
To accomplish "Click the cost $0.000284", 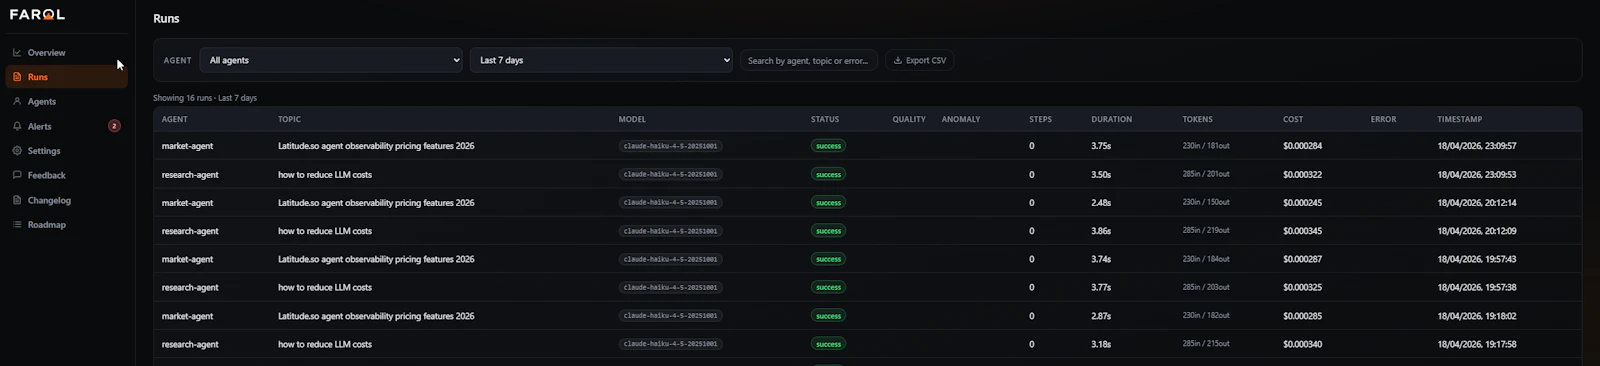I will [1302, 146].
